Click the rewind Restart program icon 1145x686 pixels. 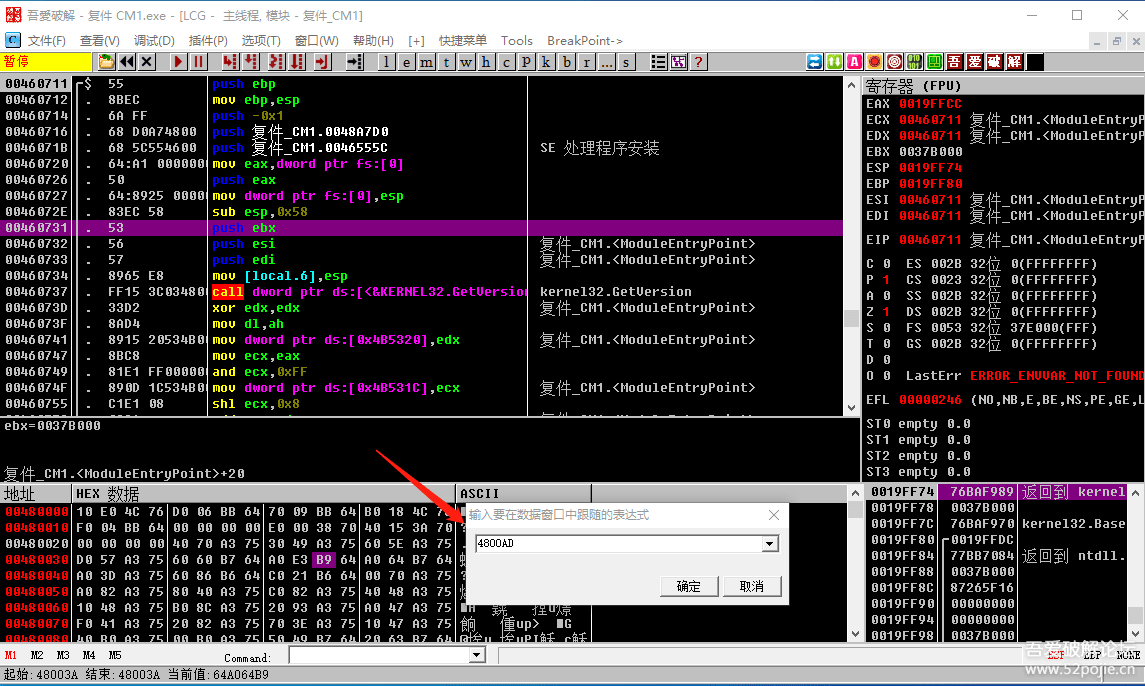point(127,62)
